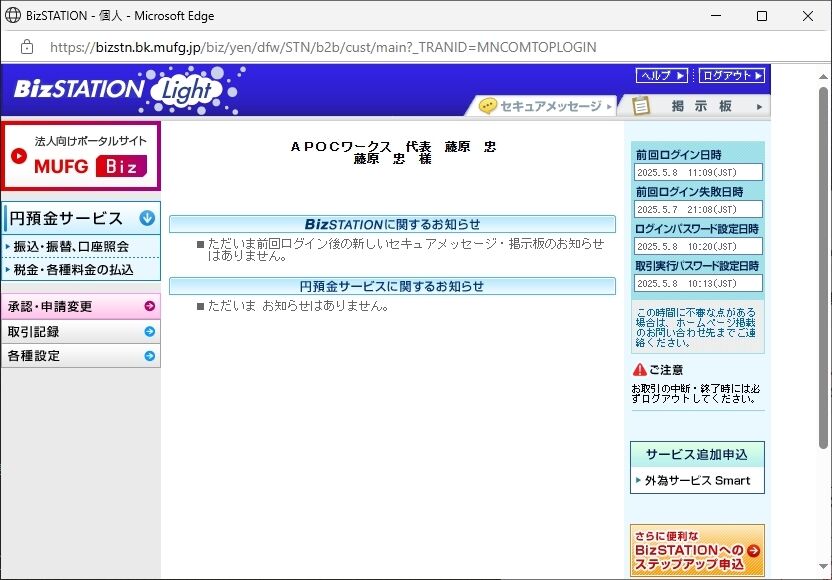Click the 掲示板 notepad icon

click(x=641, y=106)
